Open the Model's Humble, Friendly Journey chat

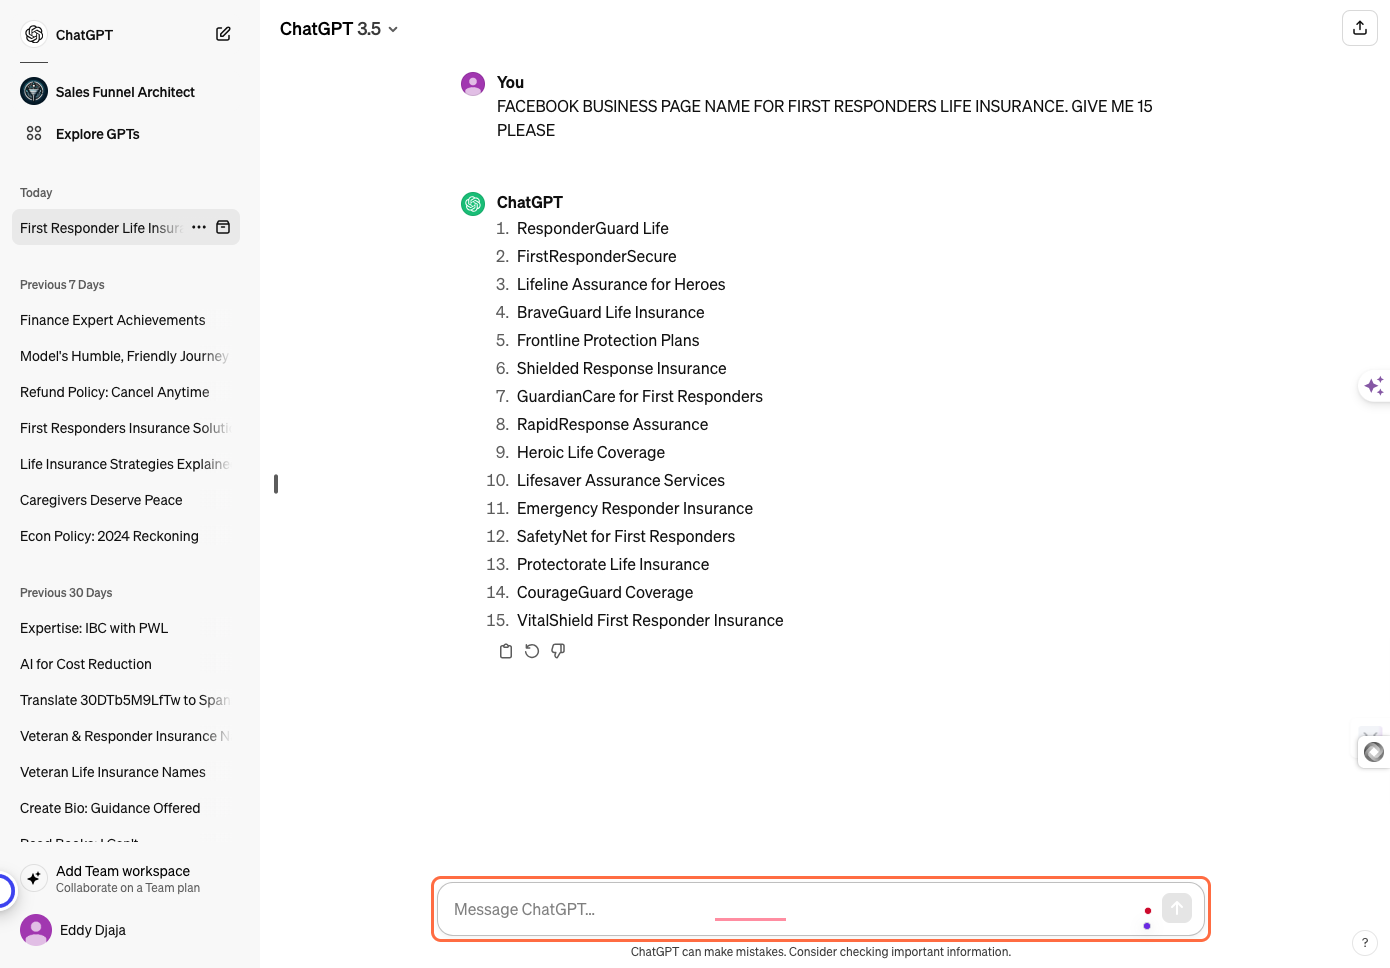(x=124, y=356)
